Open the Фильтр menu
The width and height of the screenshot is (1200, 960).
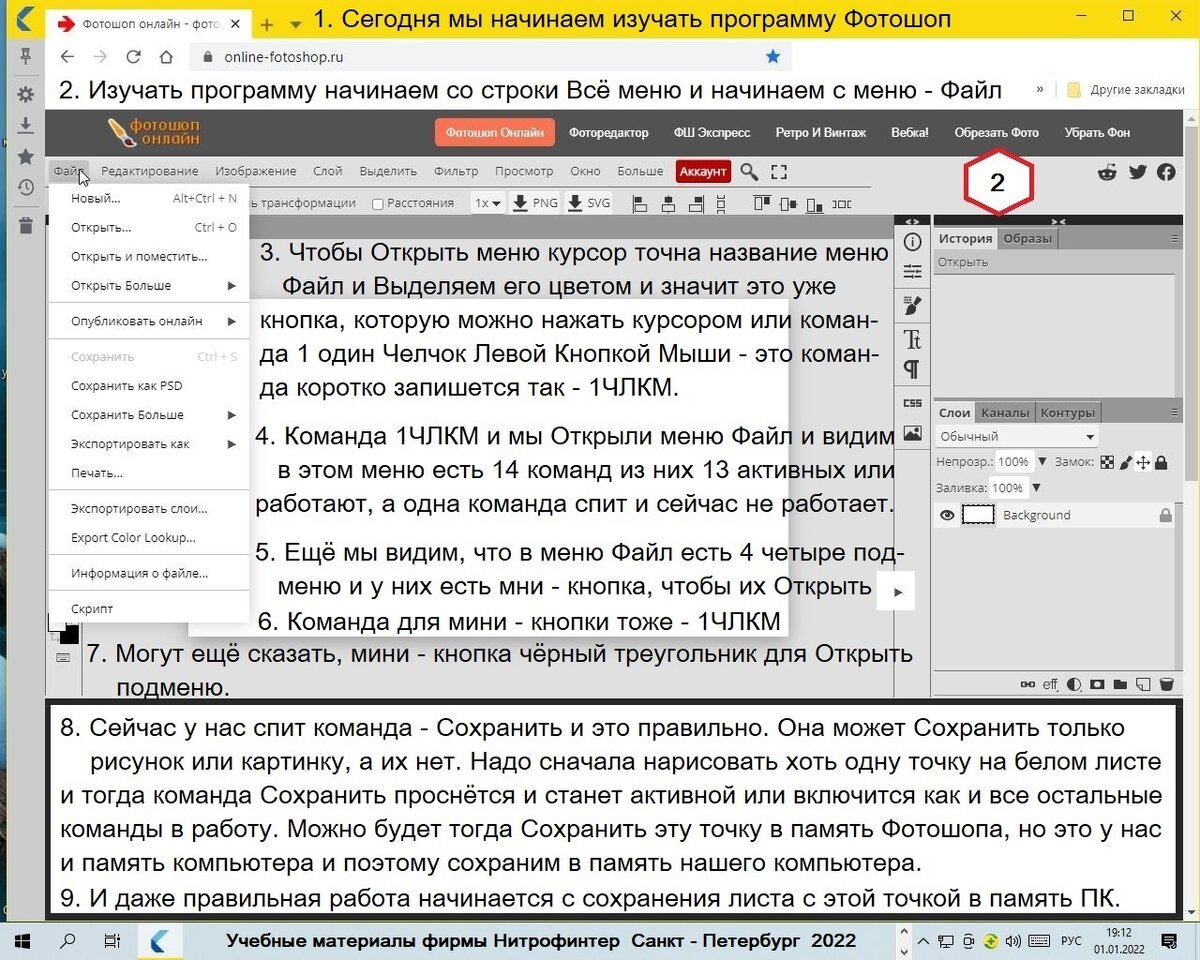(x=456, y=171)
